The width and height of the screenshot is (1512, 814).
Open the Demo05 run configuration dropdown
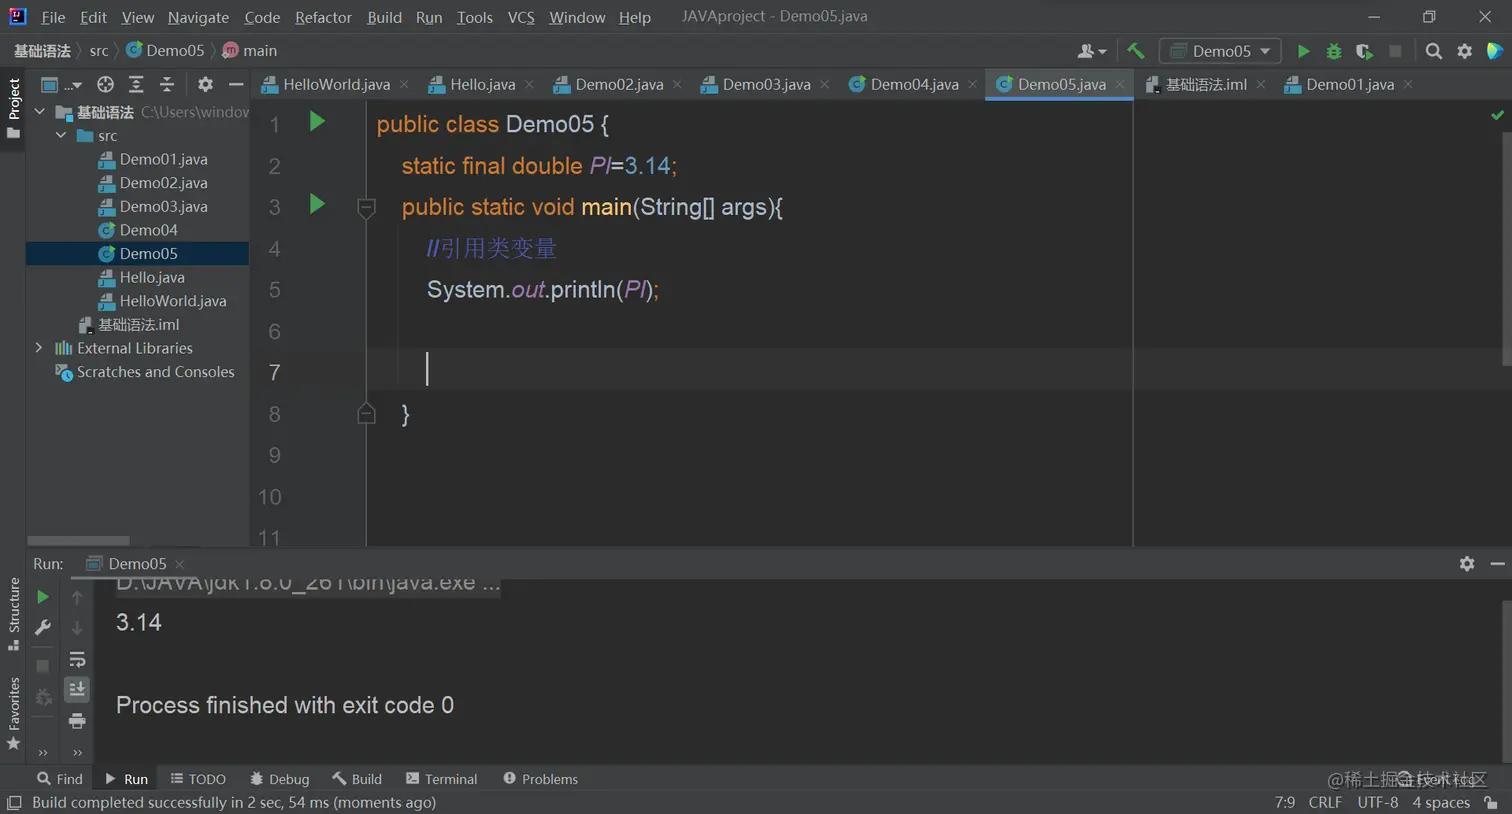1220,51
